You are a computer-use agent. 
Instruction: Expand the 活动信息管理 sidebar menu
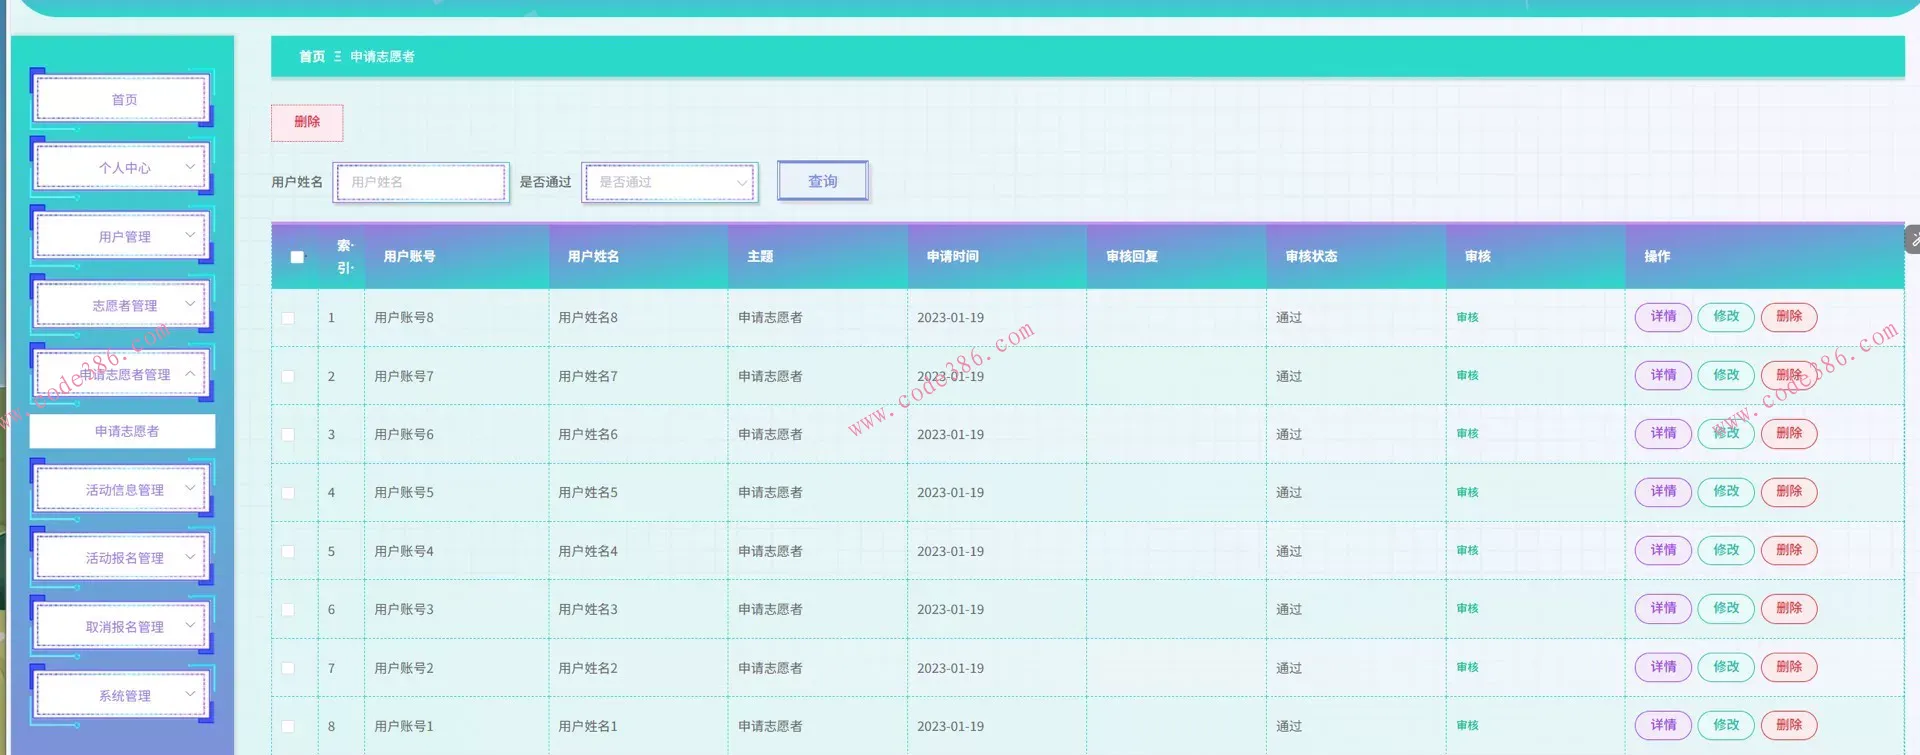(x=123, y=490)
